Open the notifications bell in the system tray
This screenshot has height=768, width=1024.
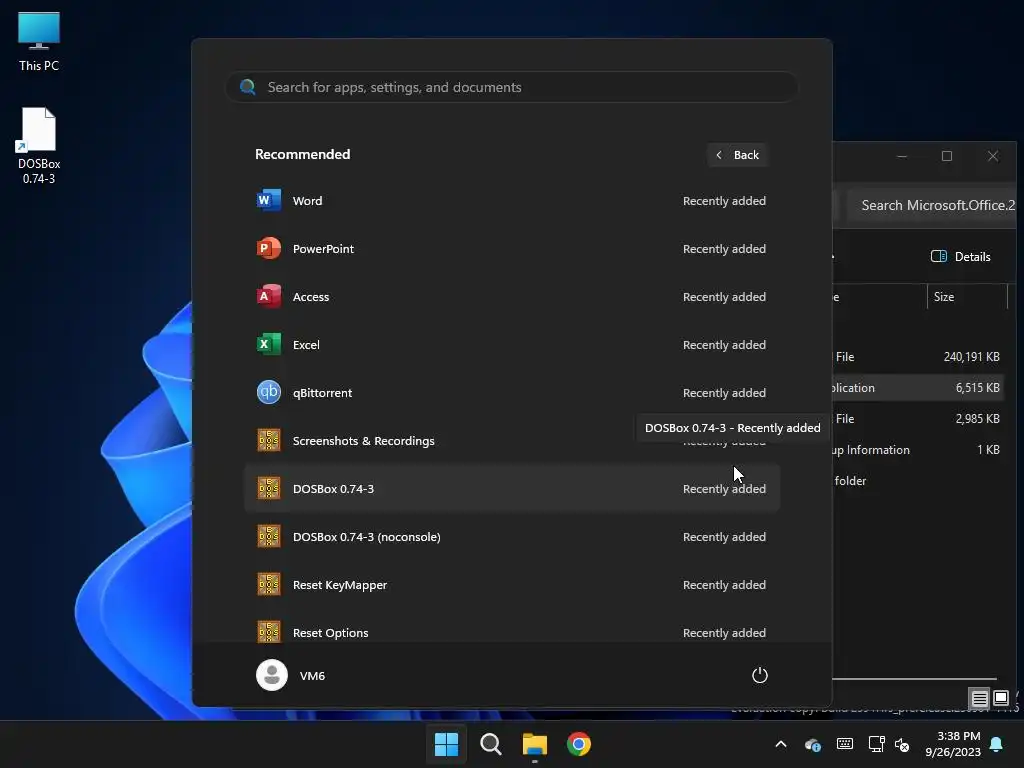(997, 744)
